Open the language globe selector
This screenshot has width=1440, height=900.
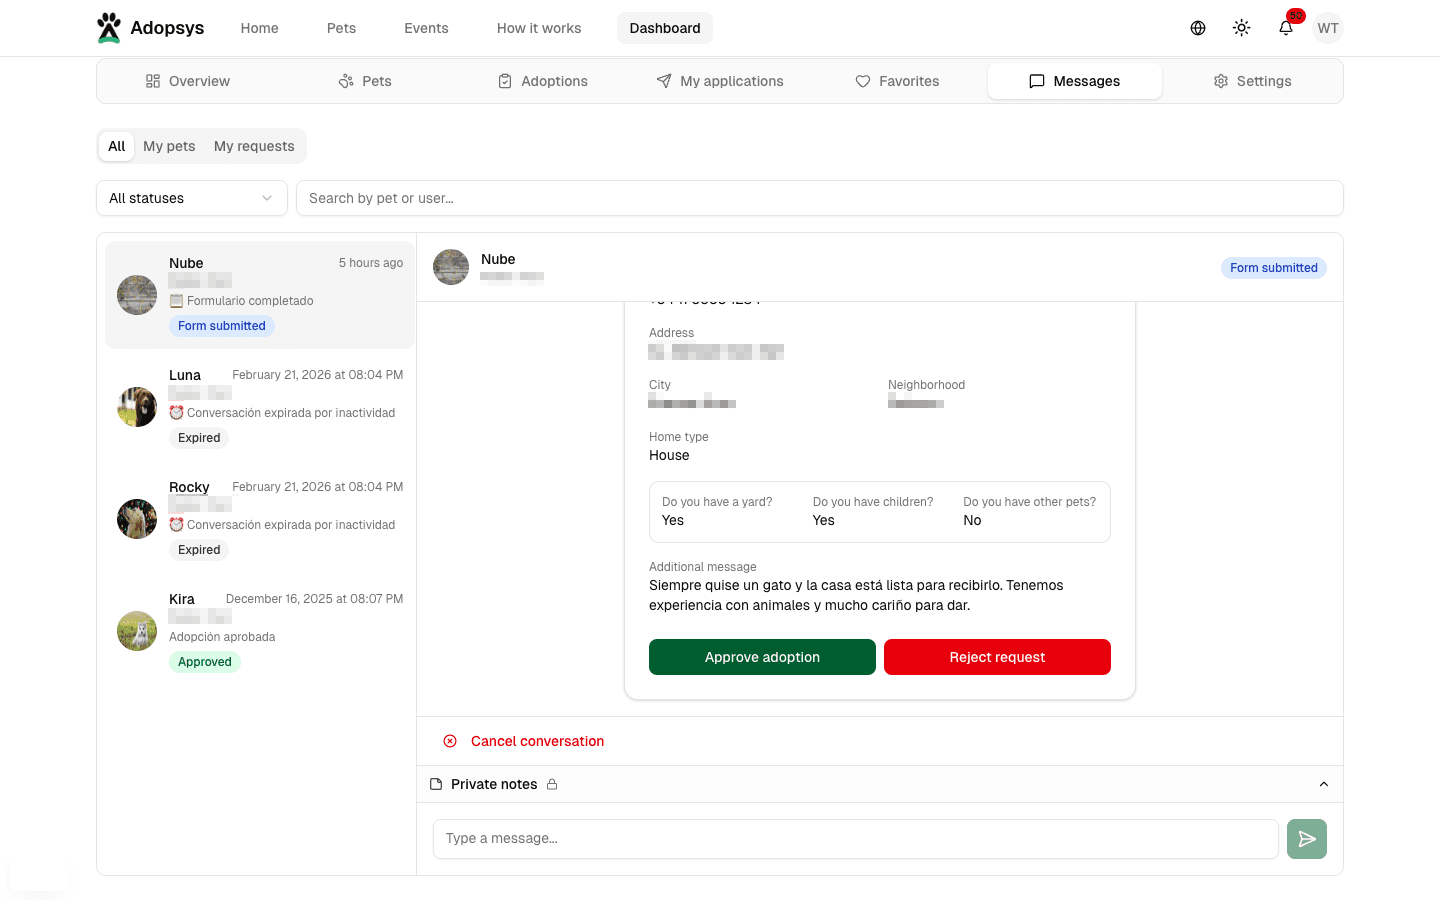(1197, 28)
